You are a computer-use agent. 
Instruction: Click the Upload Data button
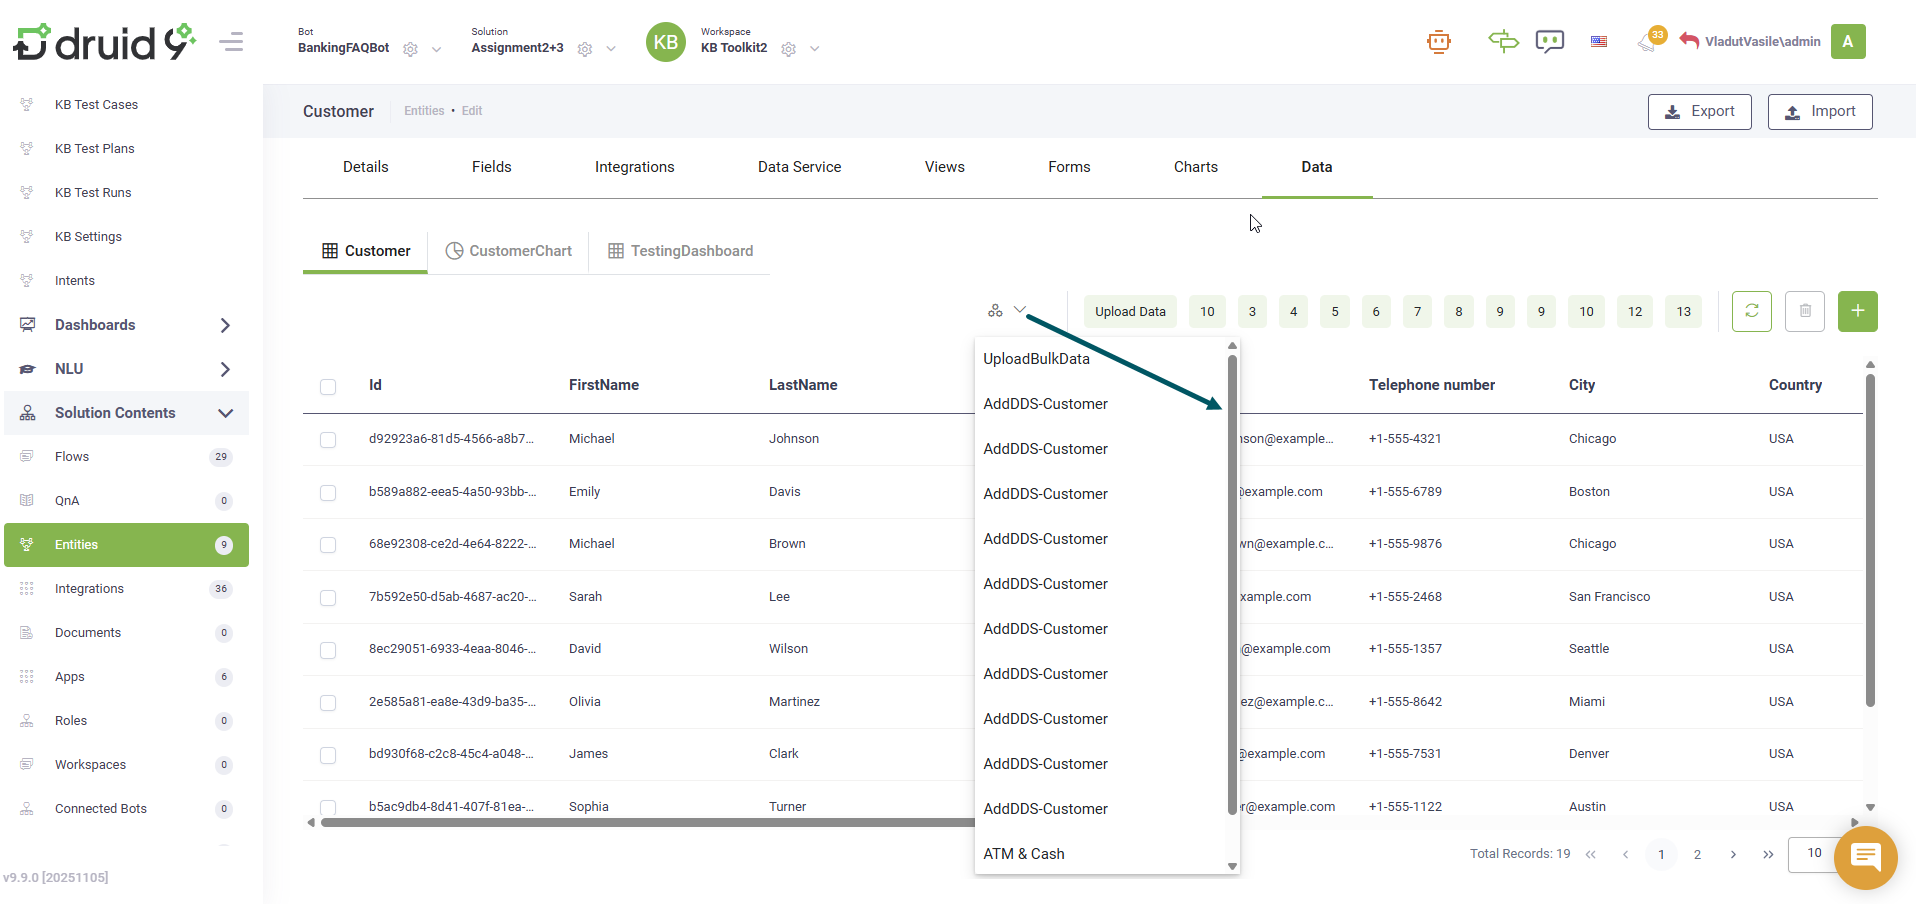click(1130, 312)
